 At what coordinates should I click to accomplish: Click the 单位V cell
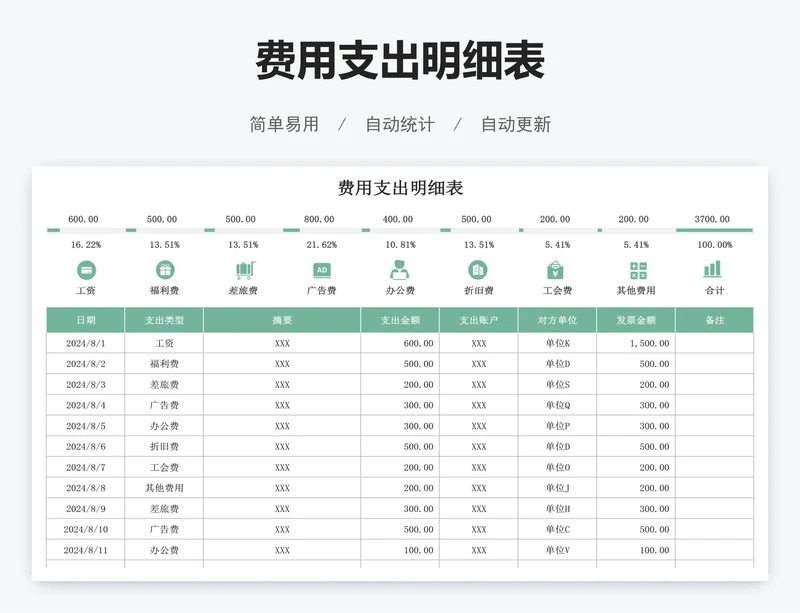[x=557, y=550]
